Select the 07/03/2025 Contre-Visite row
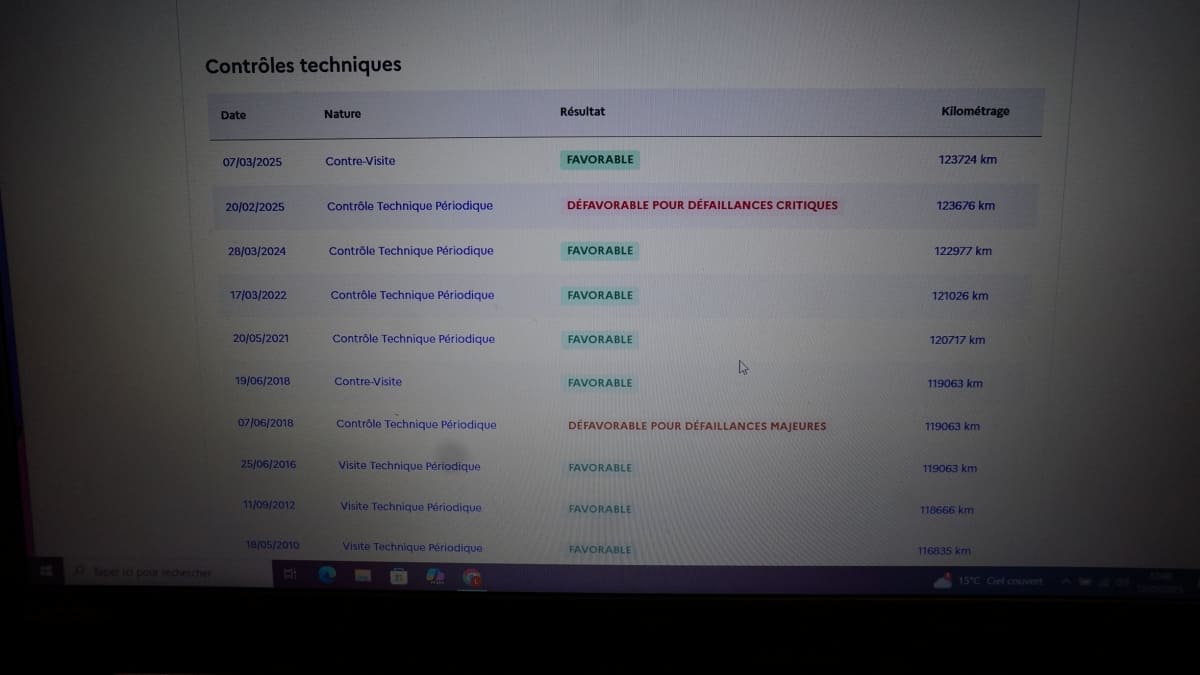Viewport: 1200px width, 675px height. click(360, 161)
